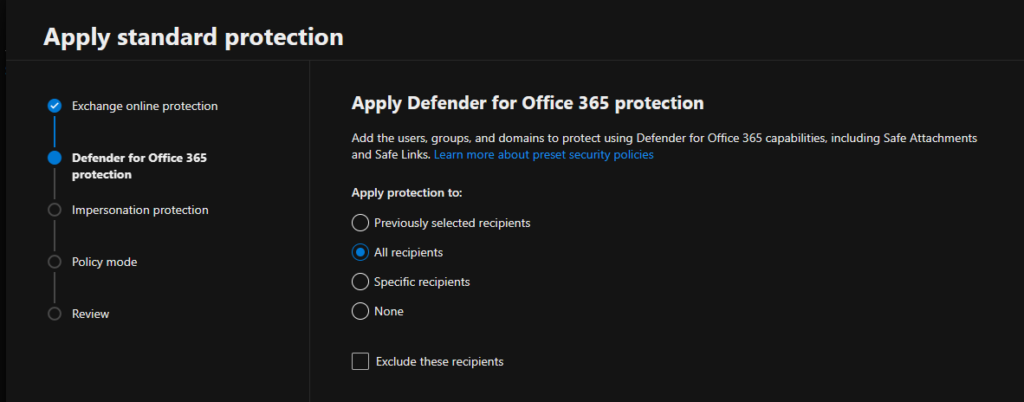Click the 'Apply Defender for Office 365 protection' heading

(x=528, y=103)
